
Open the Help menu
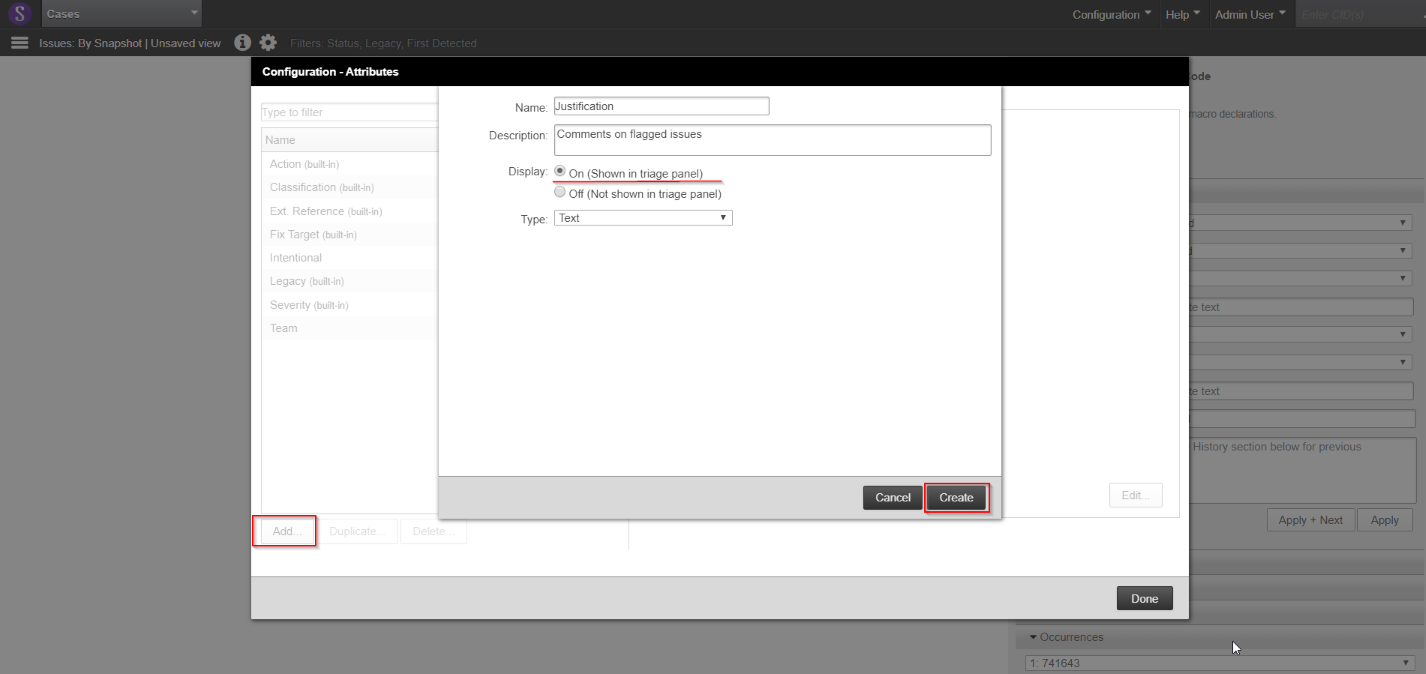click(x=1183, y=14)
